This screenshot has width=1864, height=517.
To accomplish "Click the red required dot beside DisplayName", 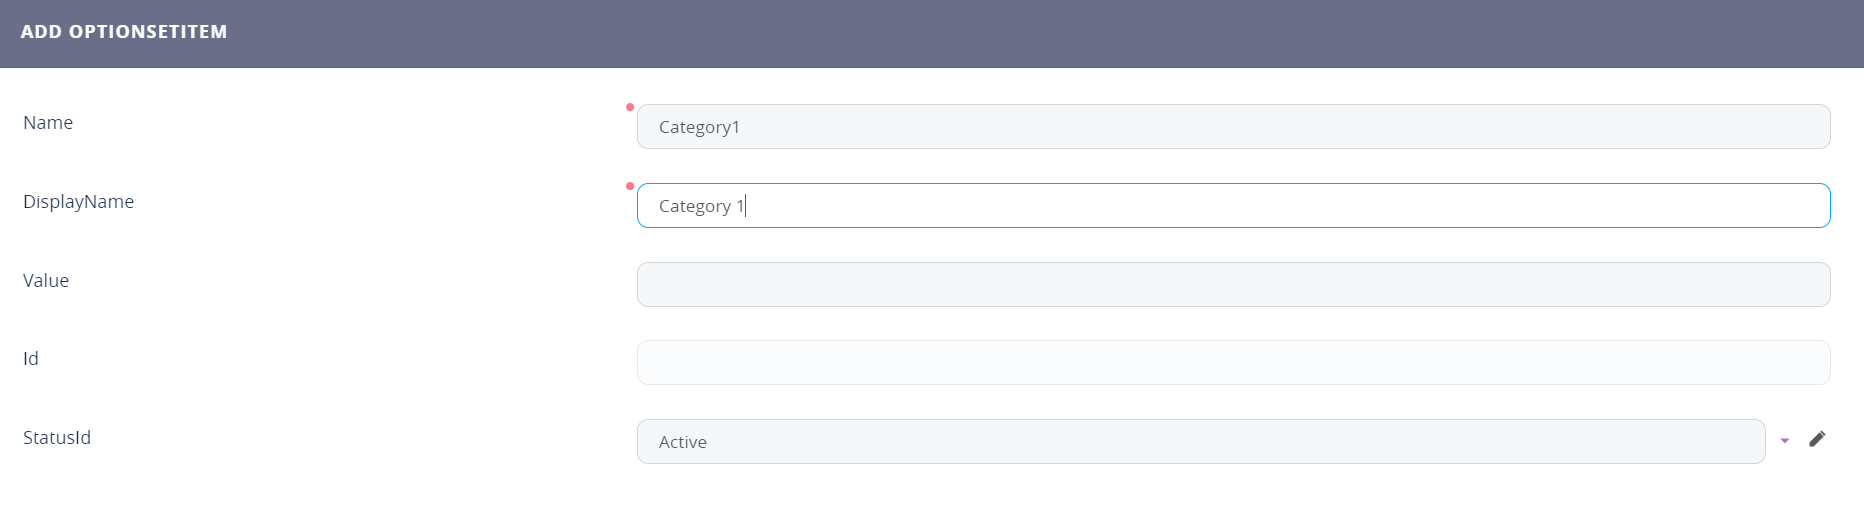I will coord(630,186).
